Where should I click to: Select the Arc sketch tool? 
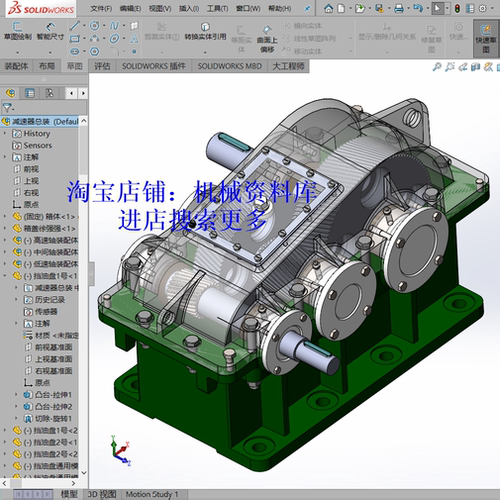tap(95, 39)
